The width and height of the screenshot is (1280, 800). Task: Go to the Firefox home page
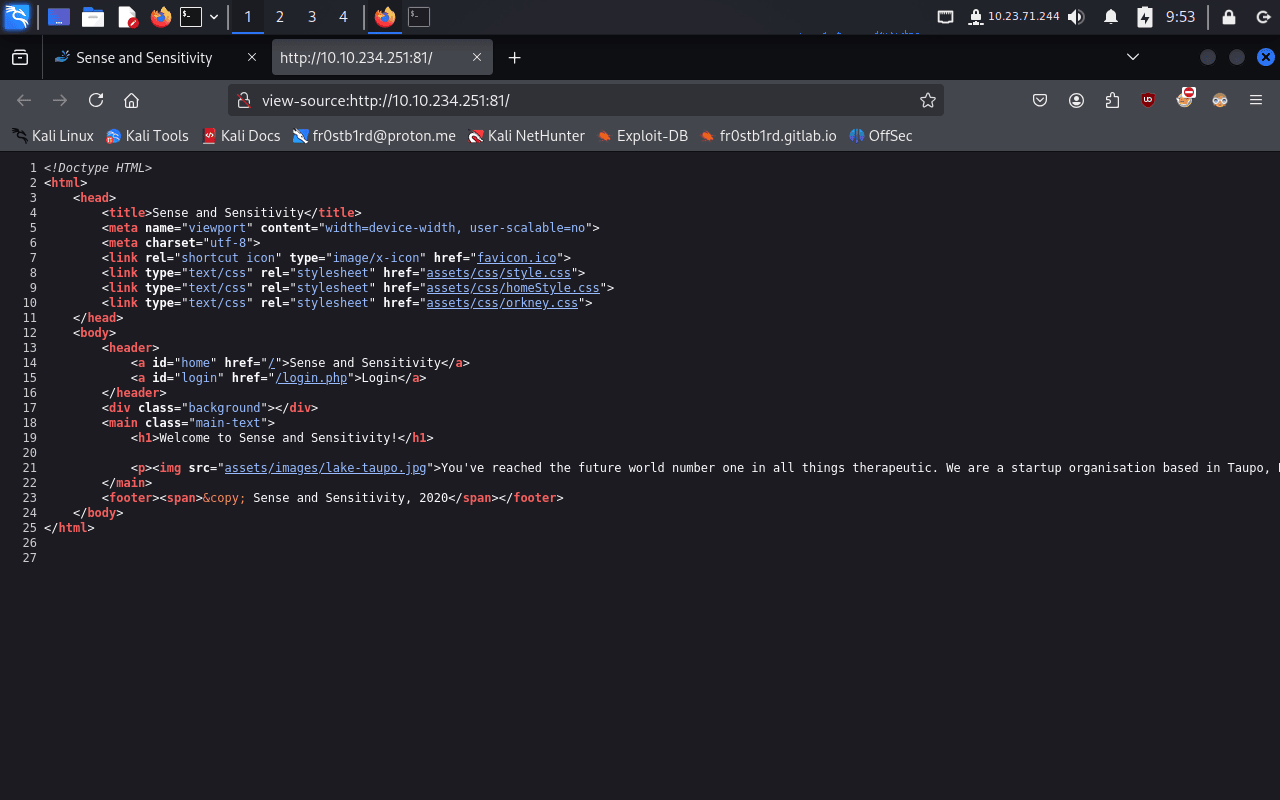click(131, 100)
